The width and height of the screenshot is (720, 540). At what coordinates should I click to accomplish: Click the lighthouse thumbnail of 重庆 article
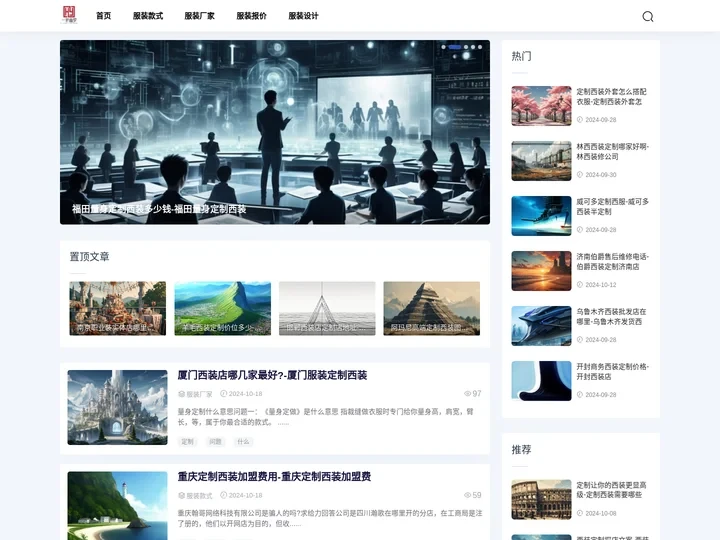coord(118,506)
